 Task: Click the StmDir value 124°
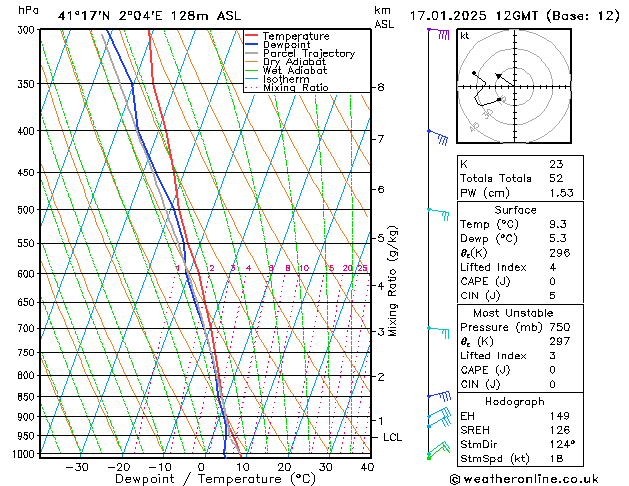coord(561,444)
